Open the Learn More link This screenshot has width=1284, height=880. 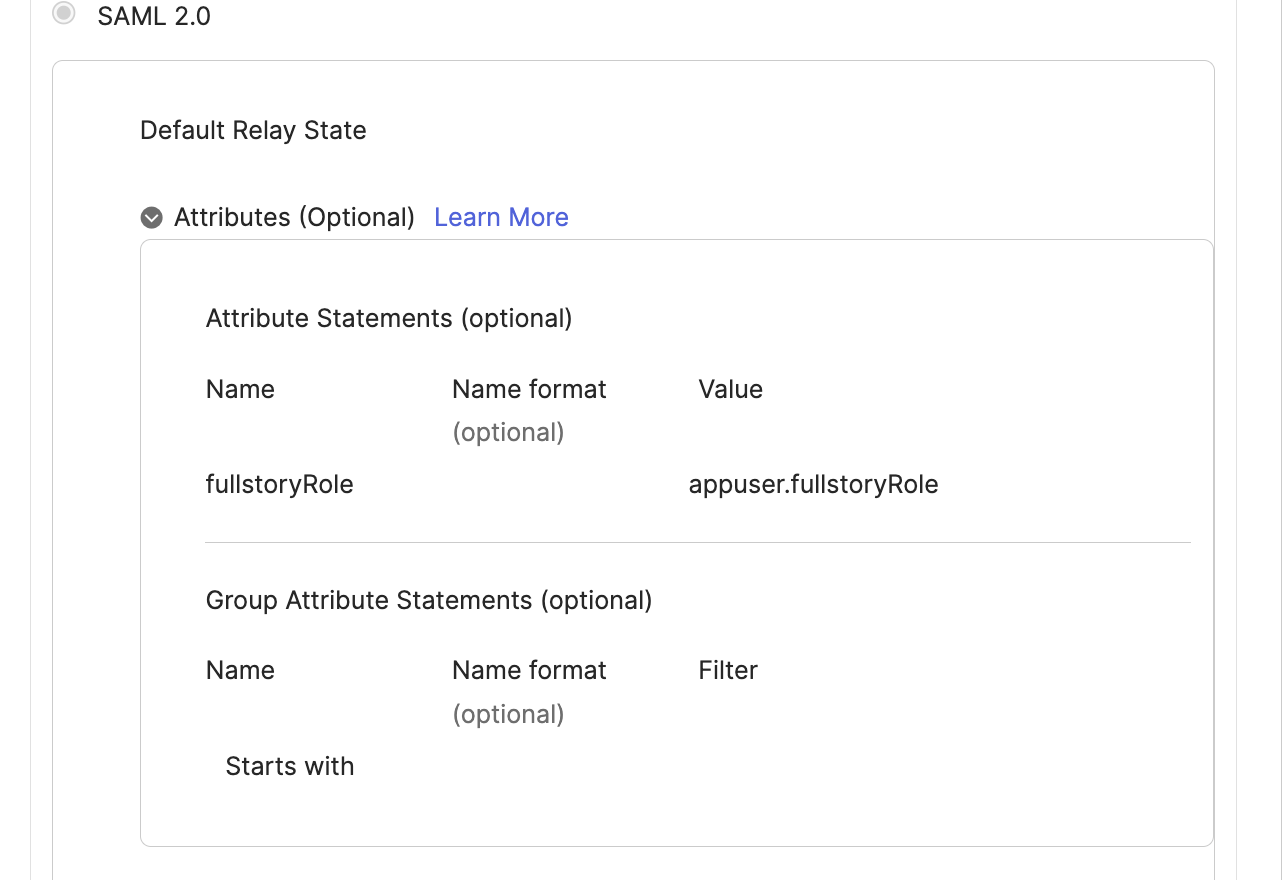[x=501, y=217]
